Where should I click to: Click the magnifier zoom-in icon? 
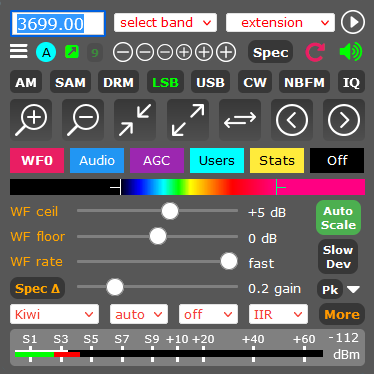point(31,120)
